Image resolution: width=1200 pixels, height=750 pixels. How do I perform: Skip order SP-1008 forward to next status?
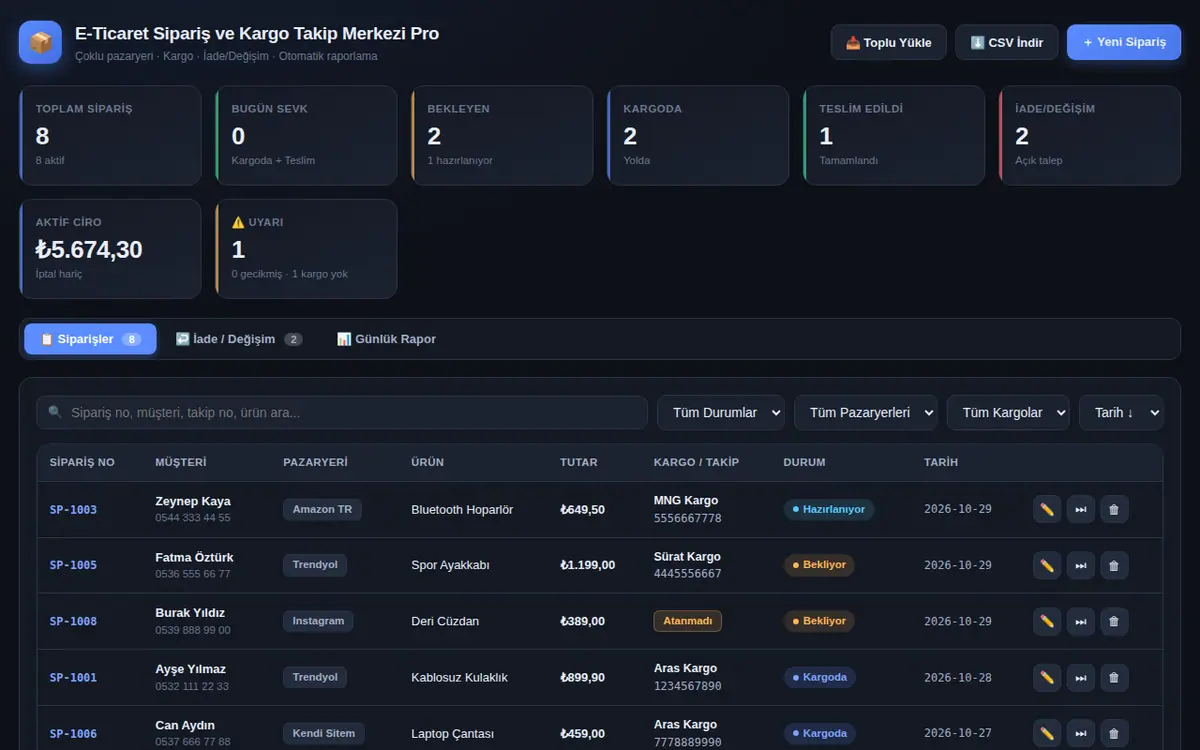pyautogui.click(x=1081, y=621)
